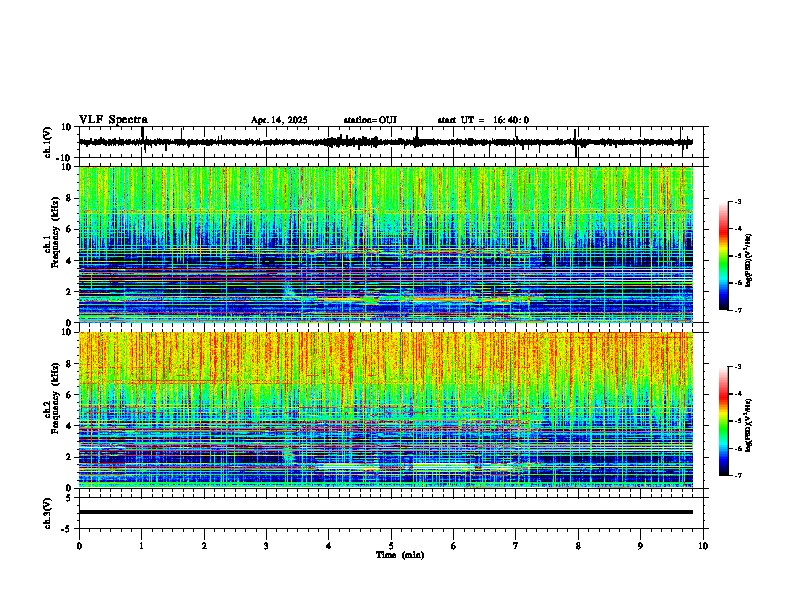Click the log(PSD) label beside ch.2 color bar

click(749, 425)
